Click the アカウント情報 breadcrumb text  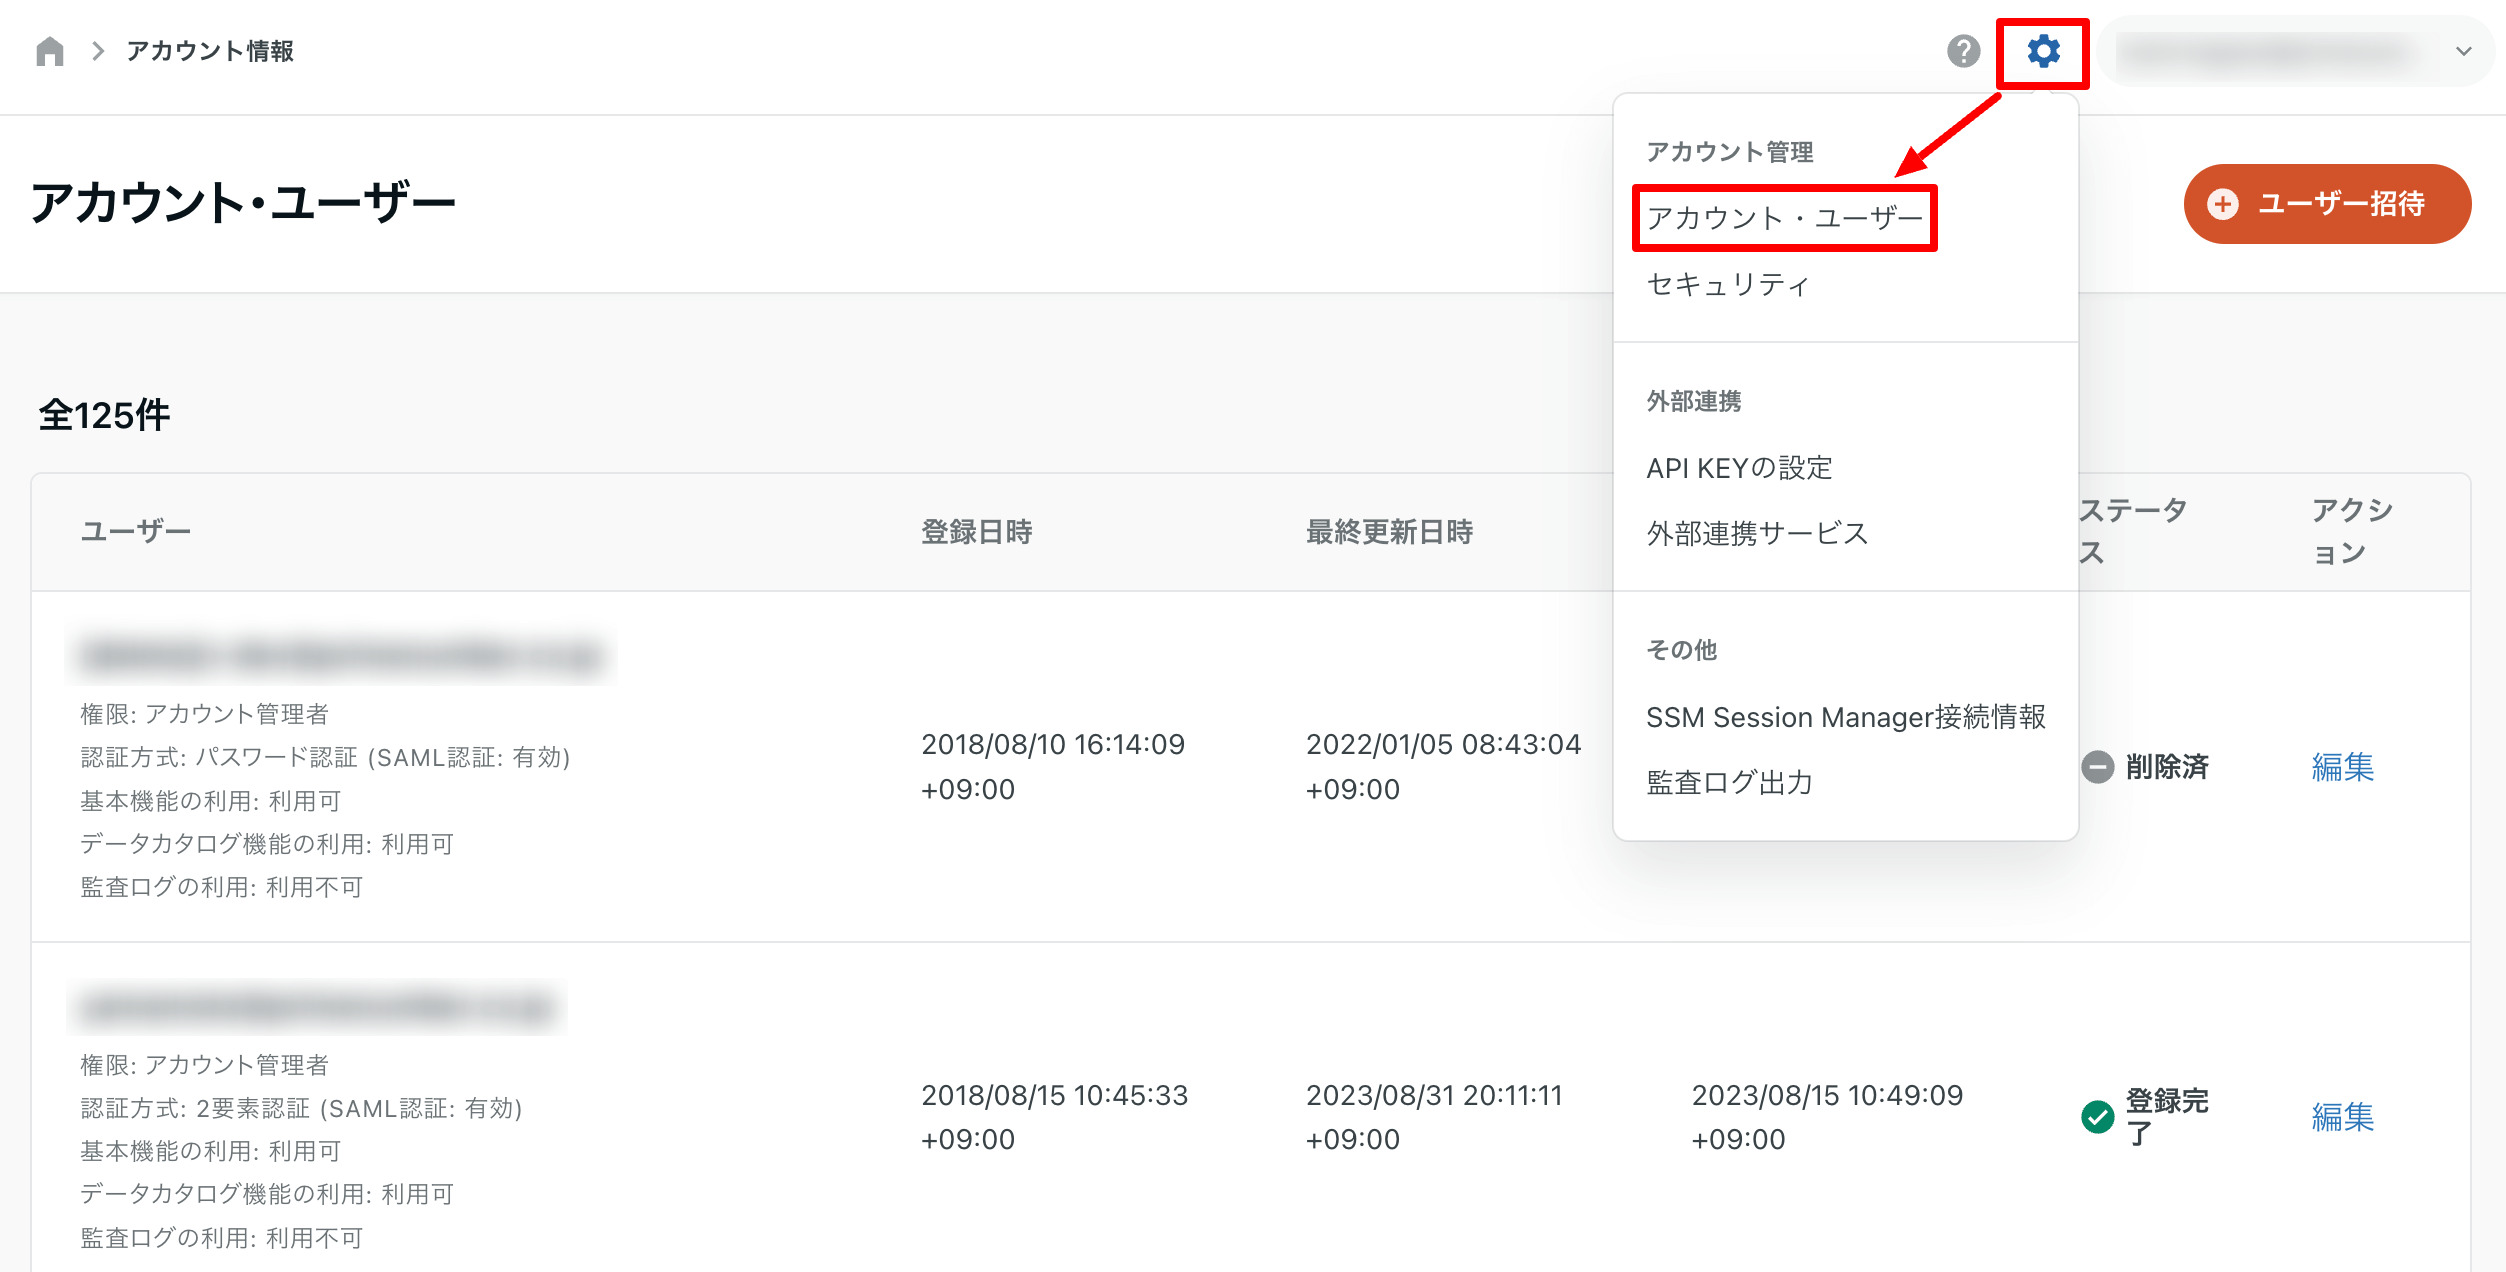click(x=210, y=51)
